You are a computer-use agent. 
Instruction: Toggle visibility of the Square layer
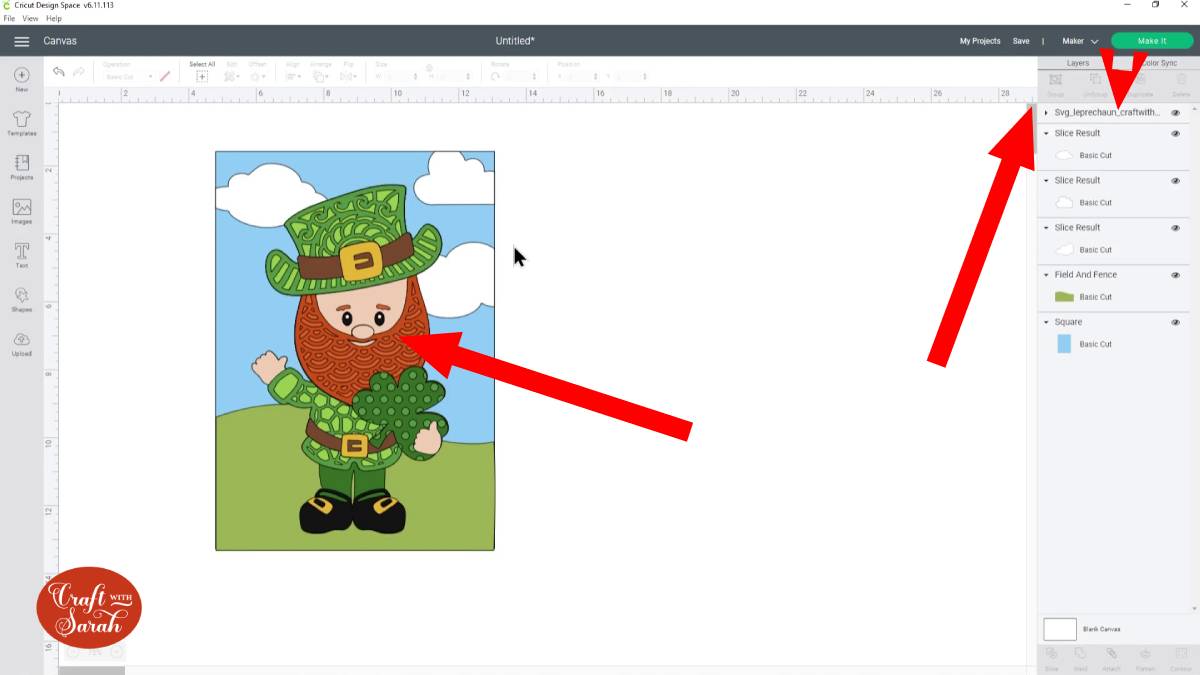point(1176,322)
